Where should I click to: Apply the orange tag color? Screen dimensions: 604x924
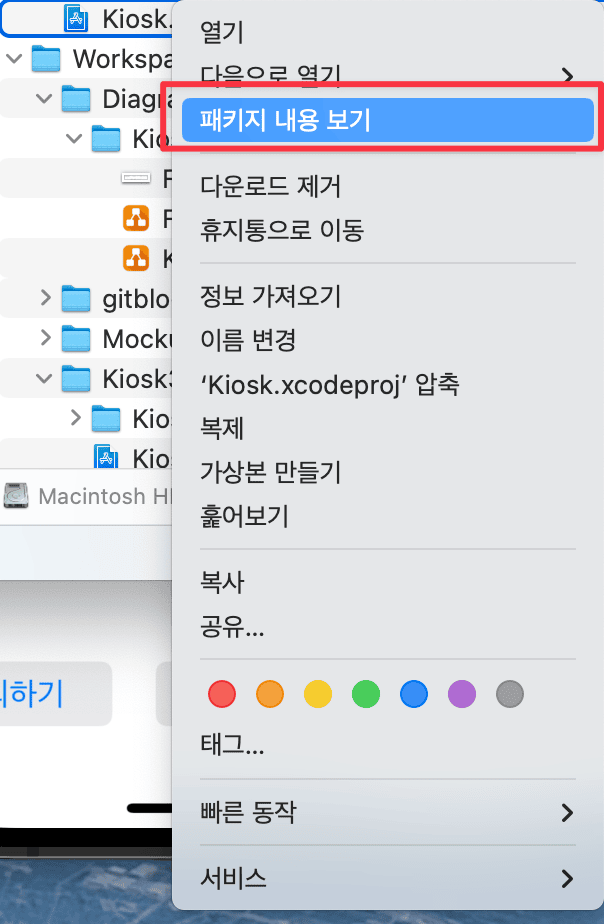click(270, 694)
